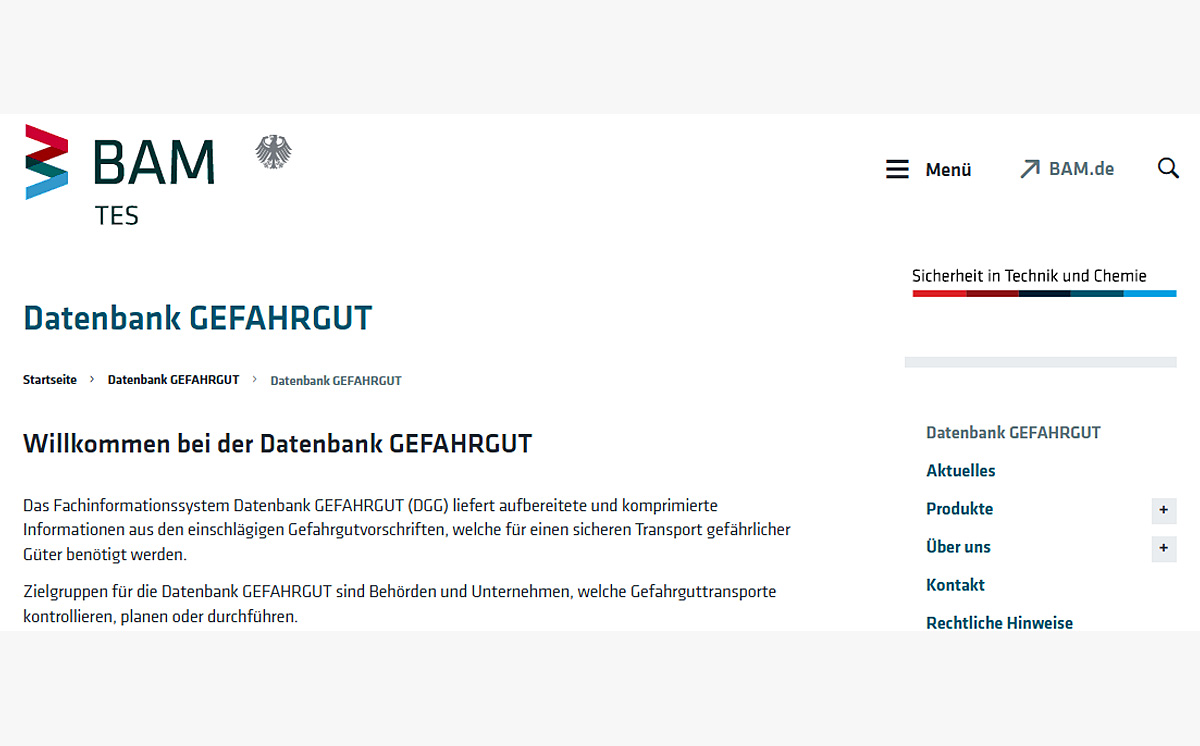Click the federal eagle emblem
This screenshot has height=746, width=1200.
273,152
